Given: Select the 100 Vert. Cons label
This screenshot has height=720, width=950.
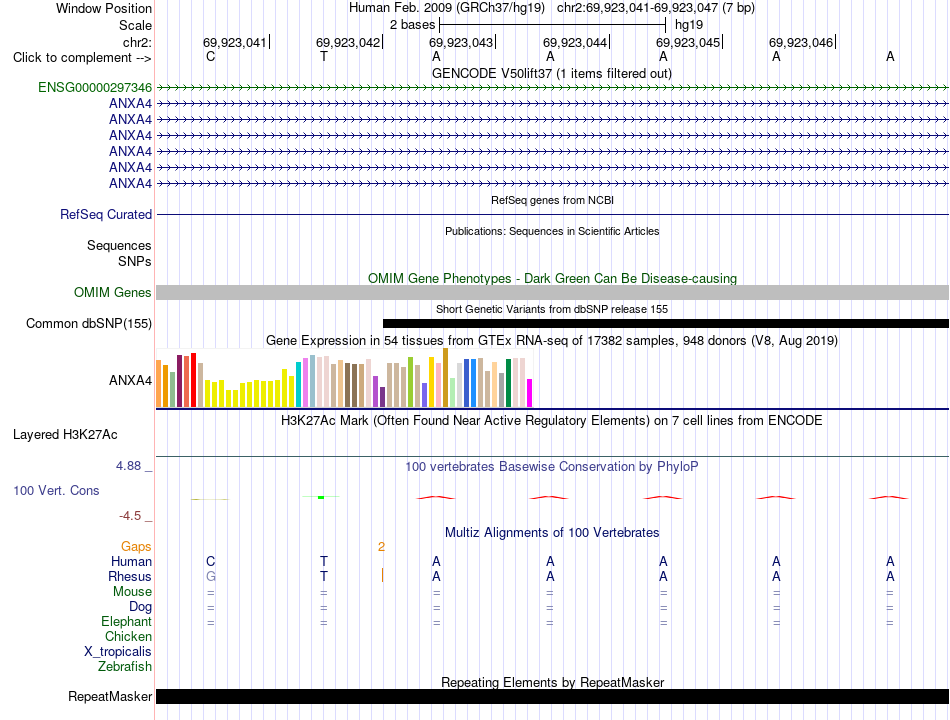Looking at the screenshot, I should [x=56, y=490].
